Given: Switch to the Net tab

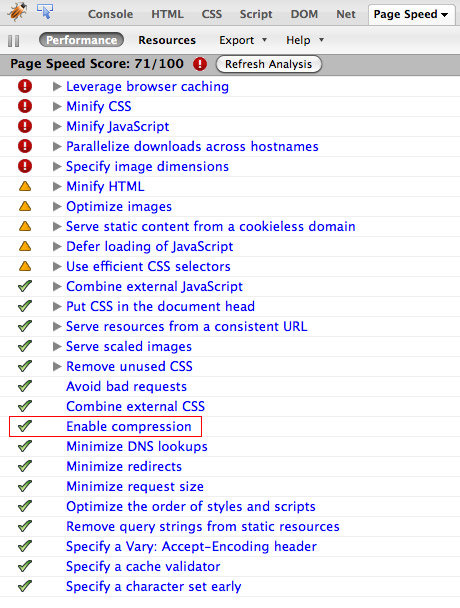Looking at the screenshot, I should (x=346, y=14).
